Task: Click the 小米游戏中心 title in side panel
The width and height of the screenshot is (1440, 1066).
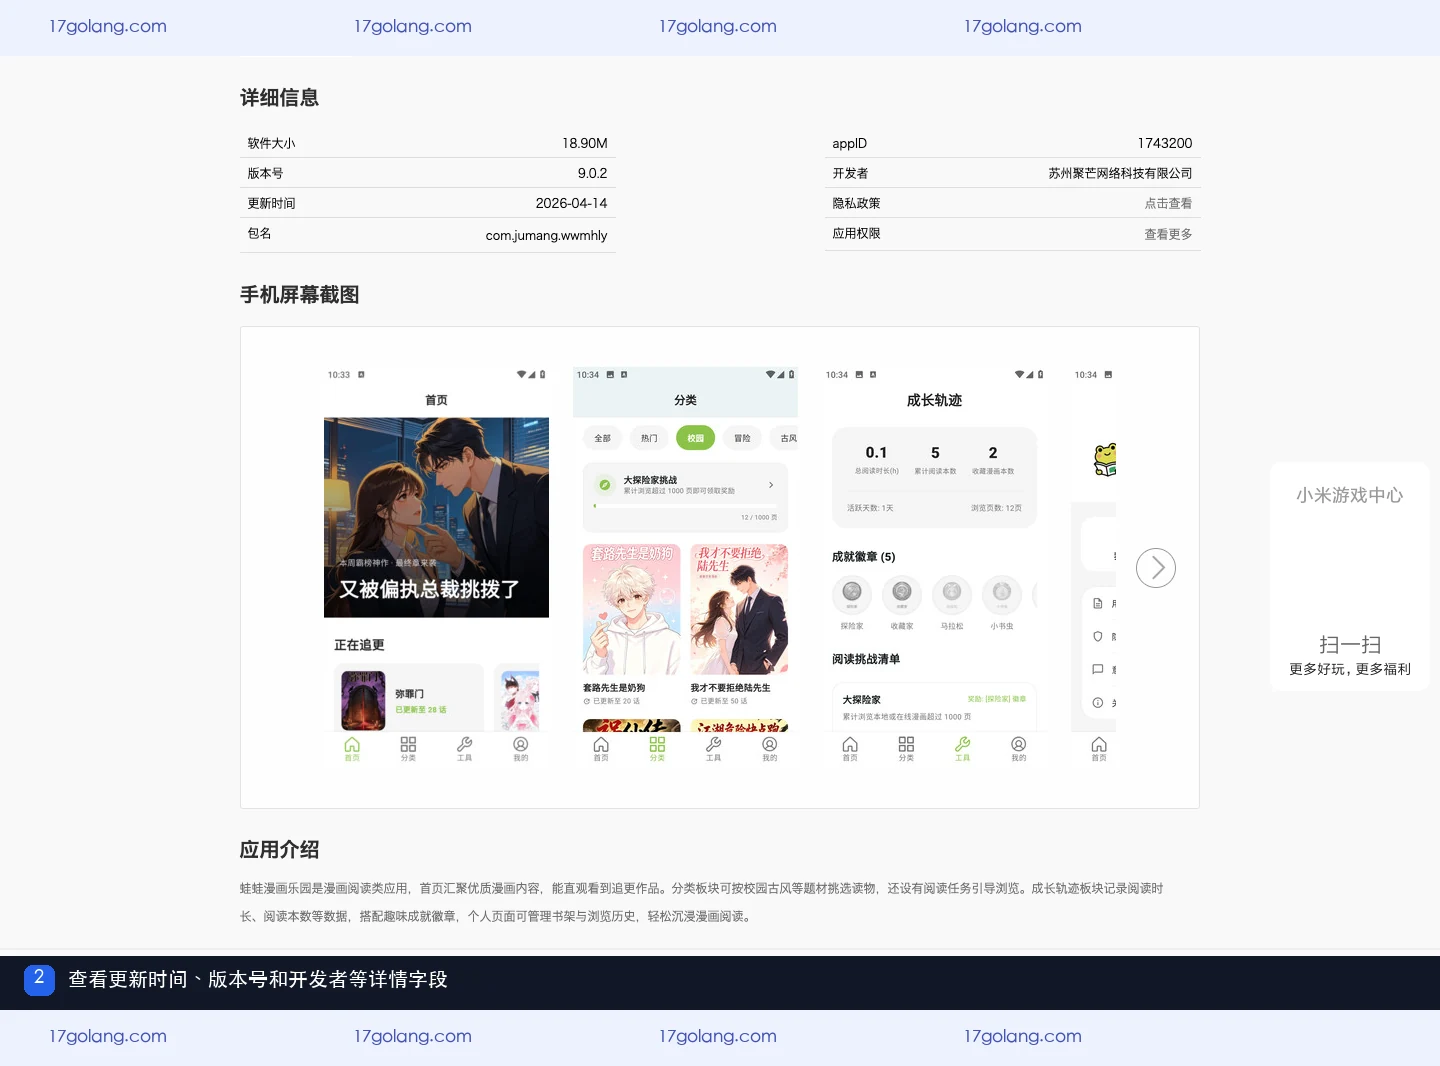Action: click(x=1350, y=495)
